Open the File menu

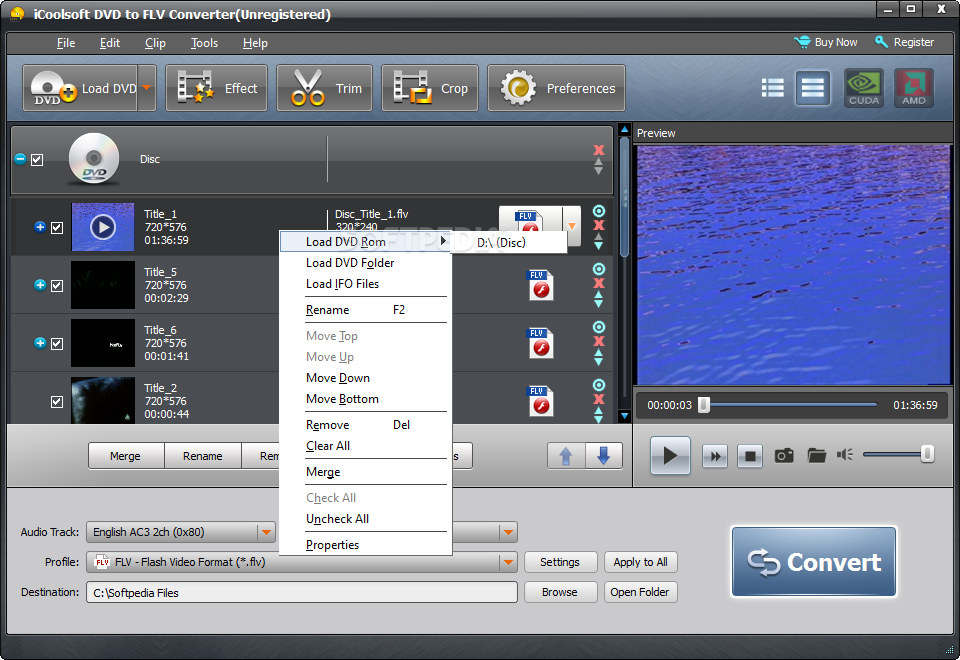tap(66, 43)
